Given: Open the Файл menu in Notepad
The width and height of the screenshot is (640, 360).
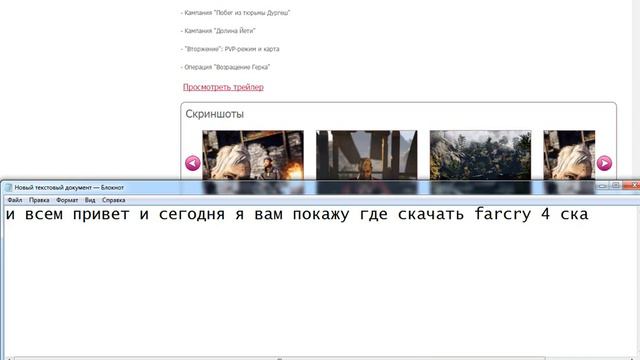Looking at the screenshot, I should 15,200.
